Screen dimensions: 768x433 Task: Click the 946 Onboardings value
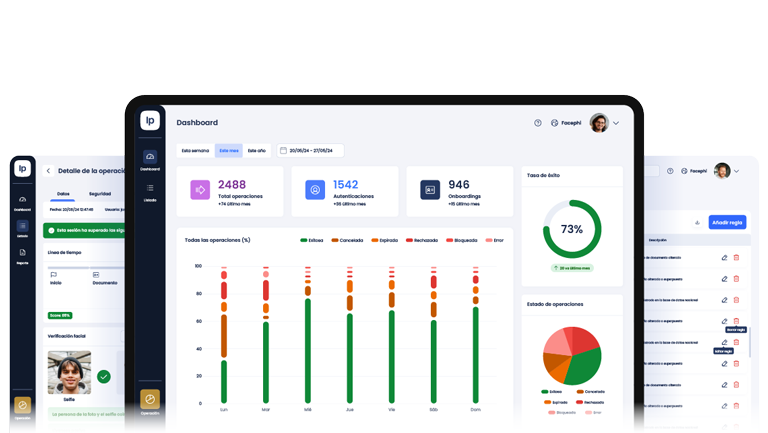(459, 185)
